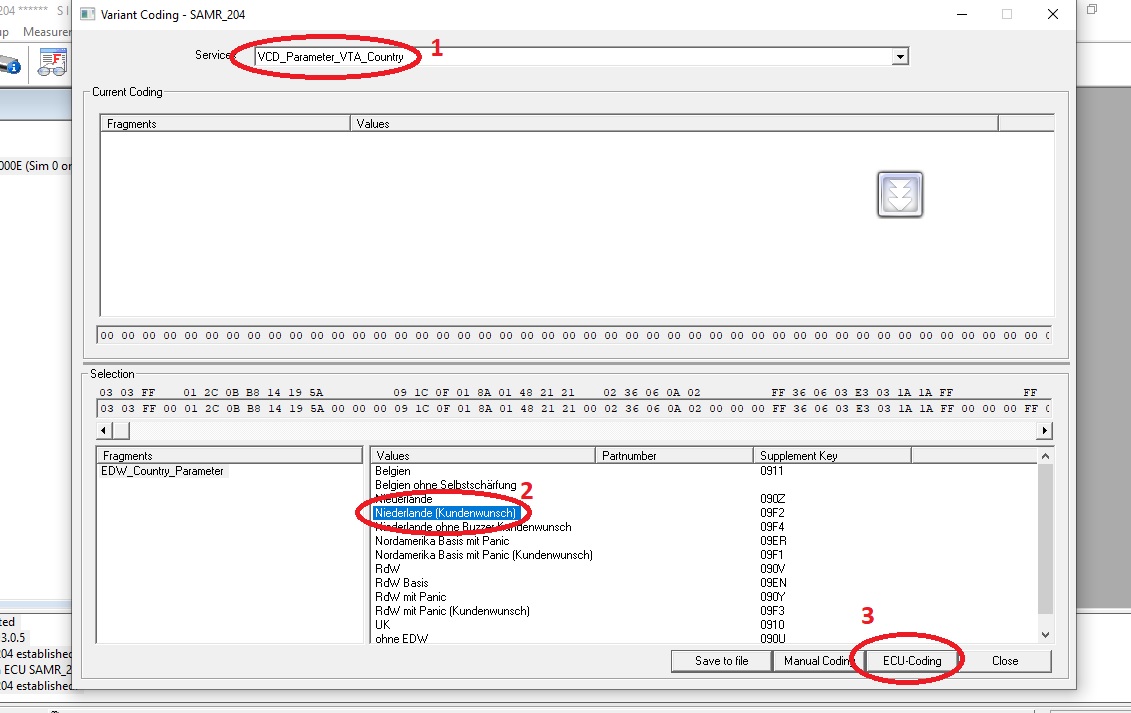Viewport: 1131px width, 713px height.
Task: Choose the UK value in the list
Action: tap(383, 625)
